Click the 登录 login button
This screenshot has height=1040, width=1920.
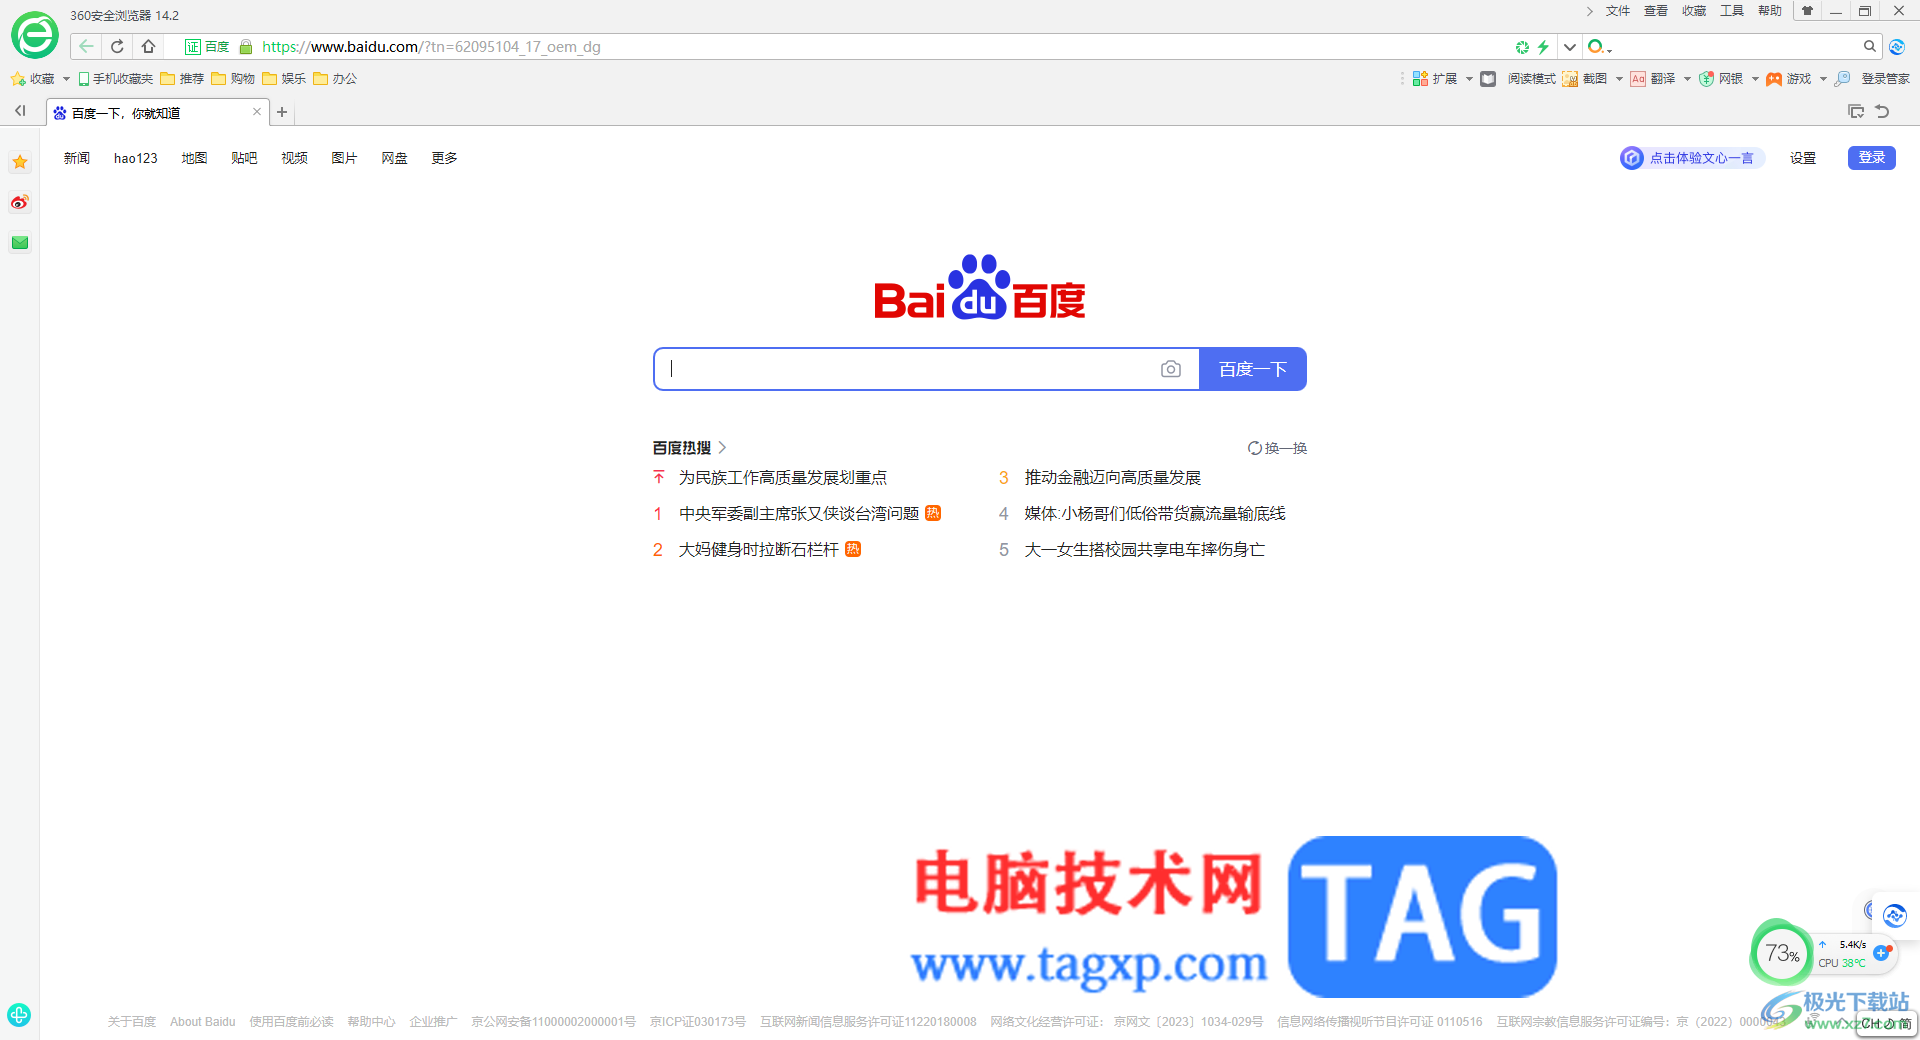click(1872, 158)
